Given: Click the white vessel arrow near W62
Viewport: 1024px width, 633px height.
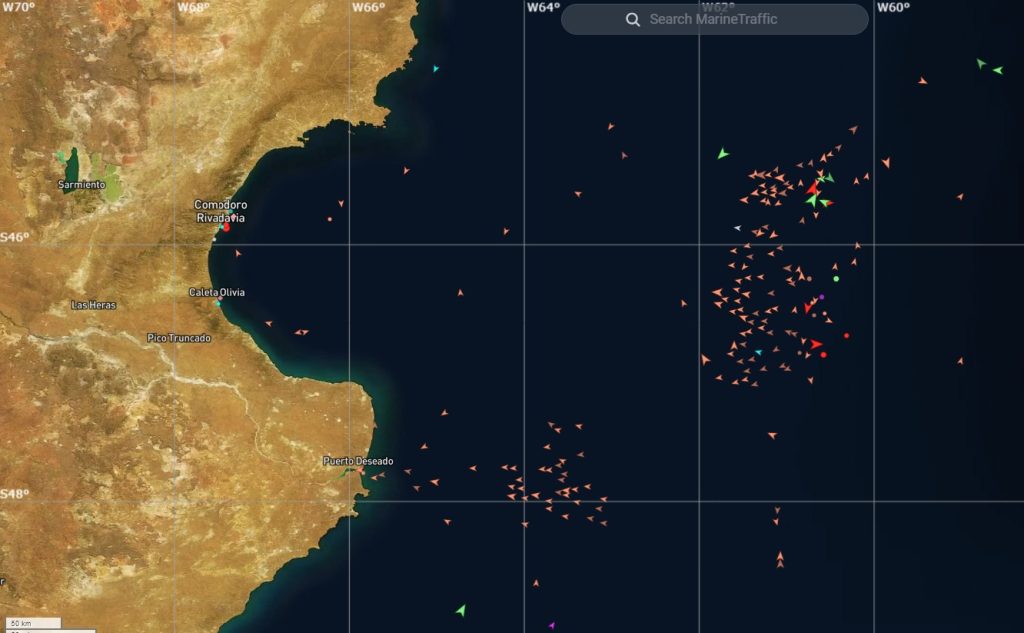Looking at the screenshot, I should (x=738, y=228).
